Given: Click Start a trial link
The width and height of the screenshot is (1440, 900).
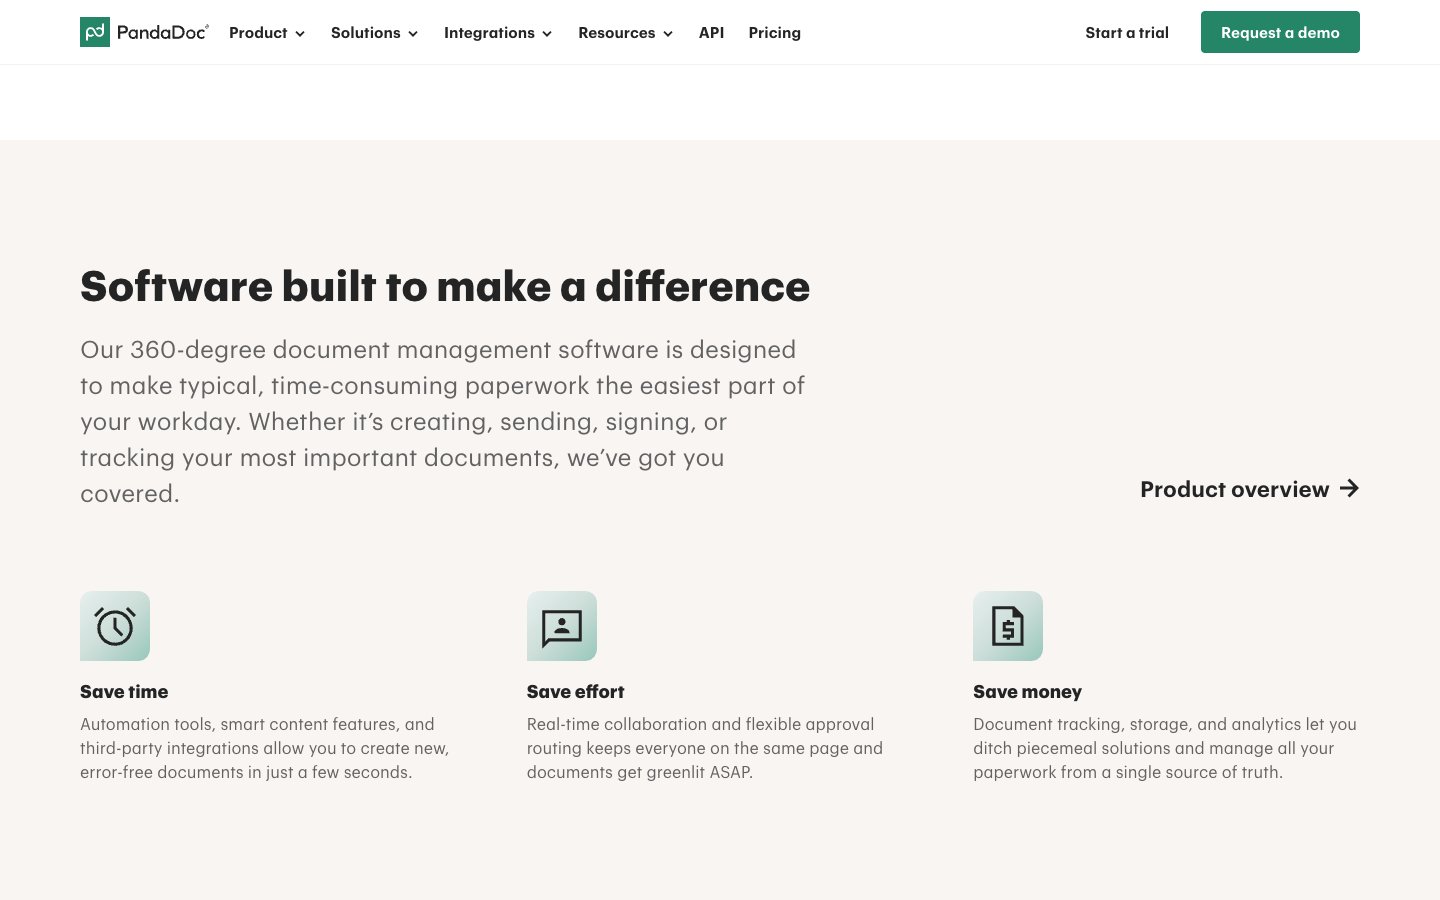Looking at the screenshot, I should (x=1127, y=33).
